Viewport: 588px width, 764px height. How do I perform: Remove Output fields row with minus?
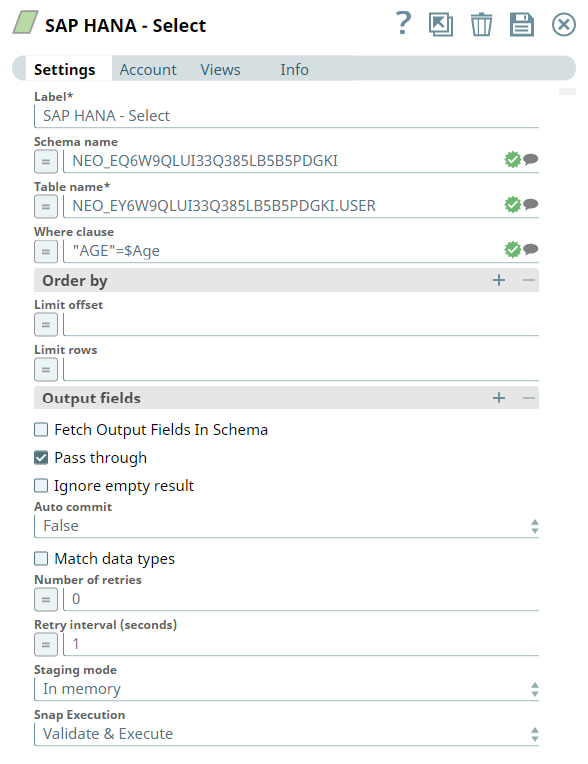[529, 398]
